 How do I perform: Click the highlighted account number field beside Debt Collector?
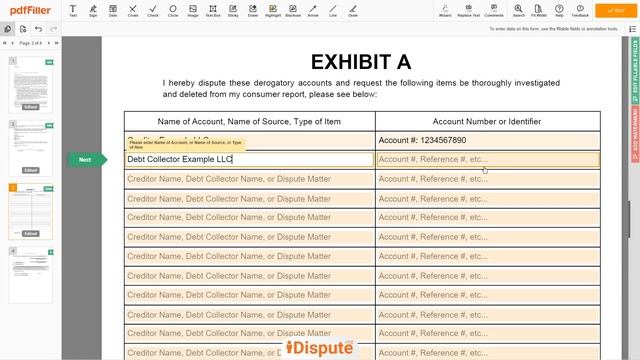(x=488, y=159)
